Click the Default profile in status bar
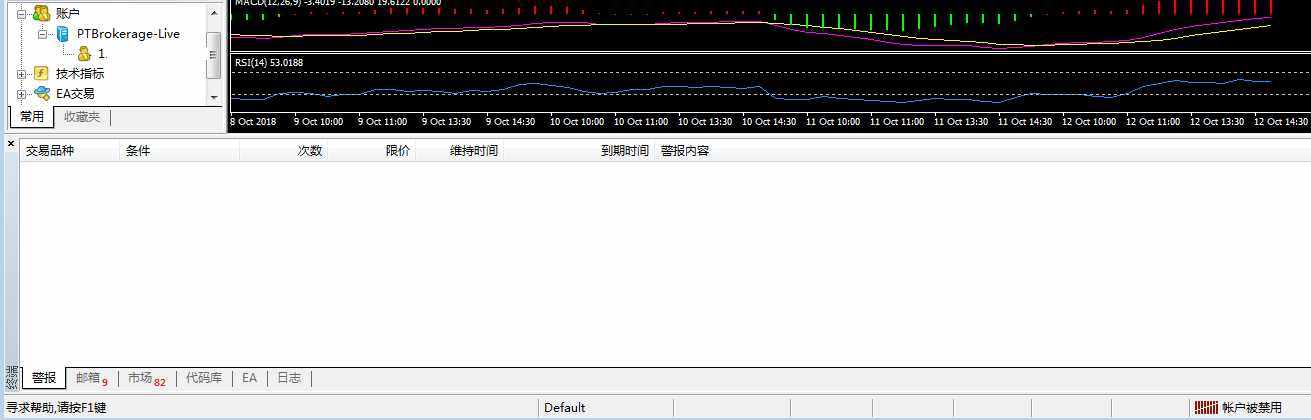1311x420 pixels. [x=565, y=408]
